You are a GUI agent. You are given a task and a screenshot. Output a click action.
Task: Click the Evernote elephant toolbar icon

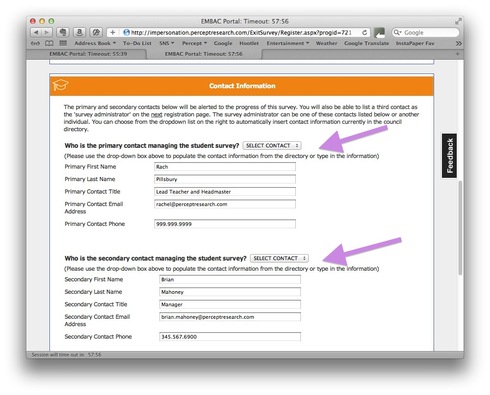63,32
